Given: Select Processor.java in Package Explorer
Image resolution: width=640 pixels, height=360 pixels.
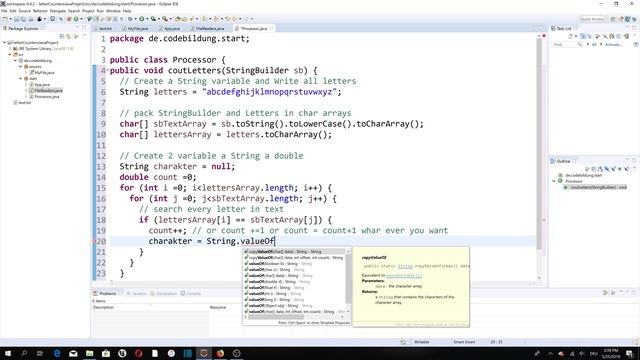Looking at the screenshot, I should click(x=45, y=97).
